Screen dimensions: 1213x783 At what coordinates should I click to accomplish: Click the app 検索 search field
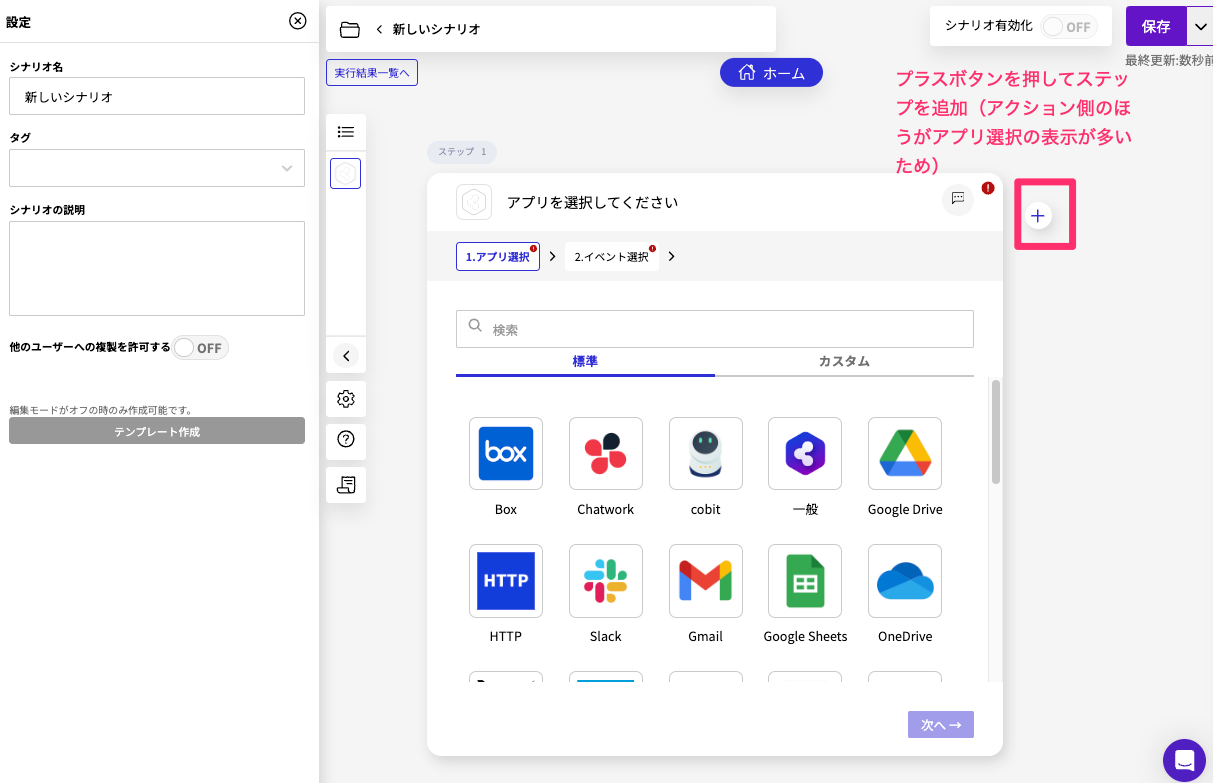(715, 328)
